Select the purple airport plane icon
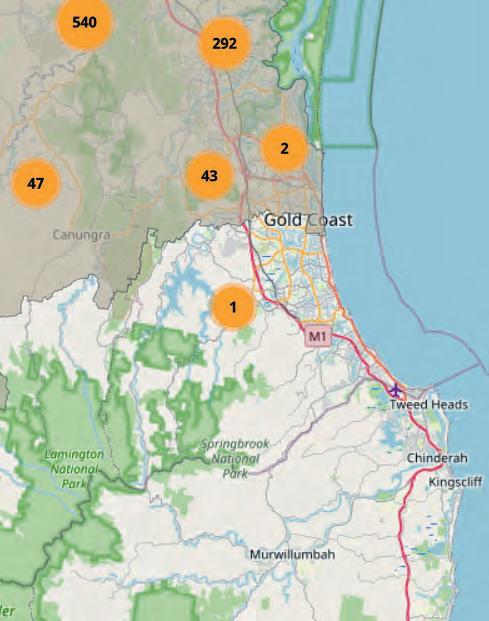Viewport: 489px width, 621px height. tap(395, 390)
